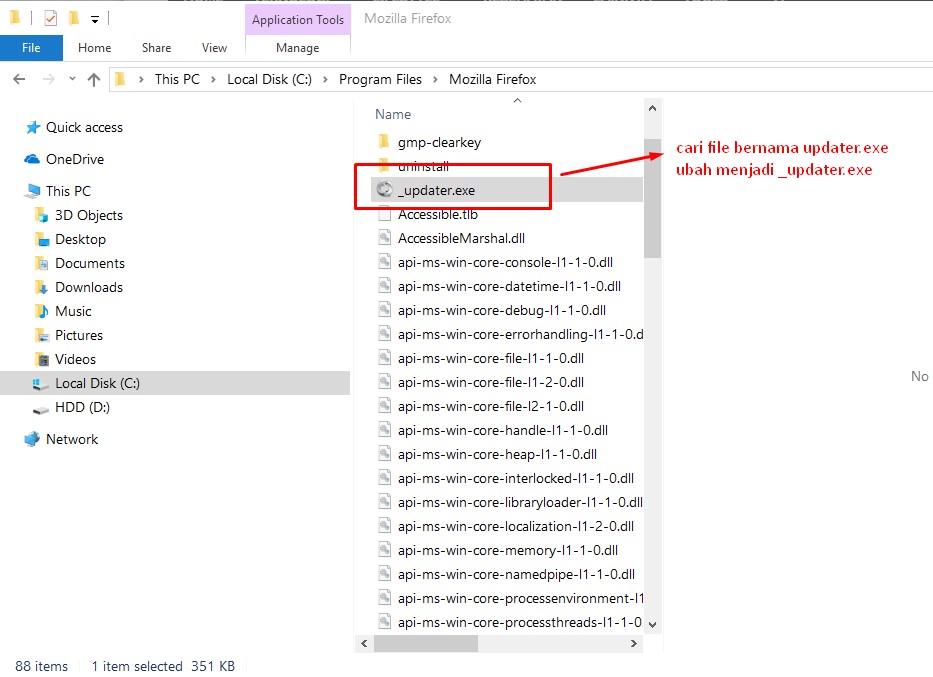Open the 3D Objects folder in the sidebar
The width and height of the screenshot is (933, 677).
[x=89, y=215]
